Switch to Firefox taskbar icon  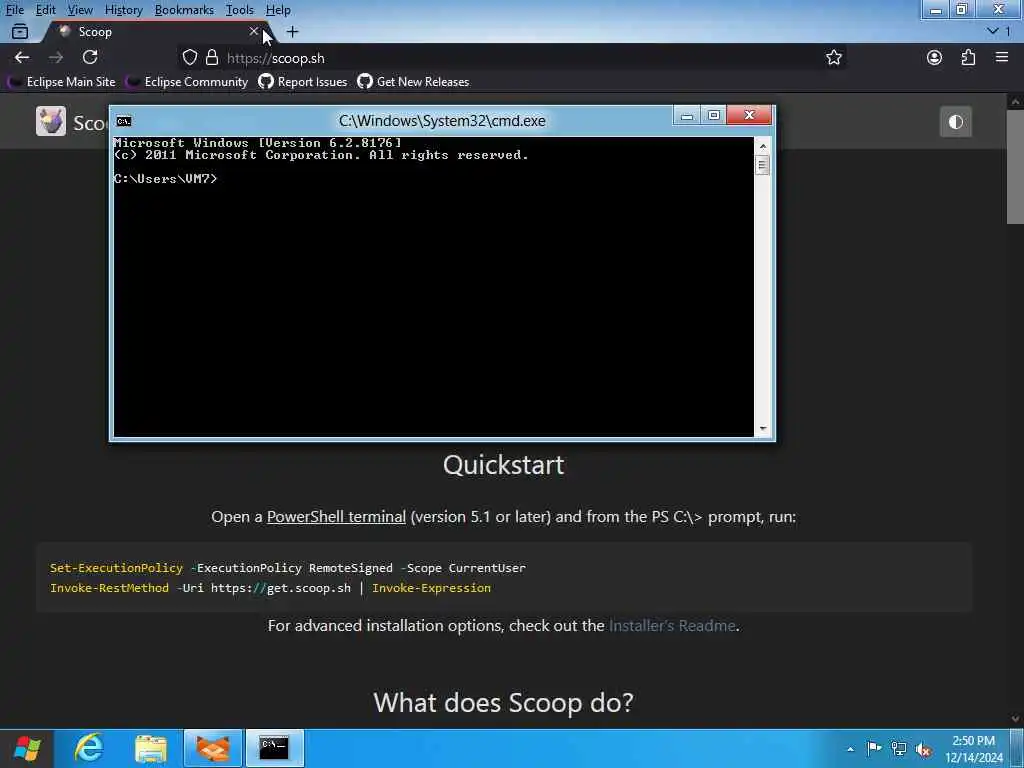pos(213,748)
